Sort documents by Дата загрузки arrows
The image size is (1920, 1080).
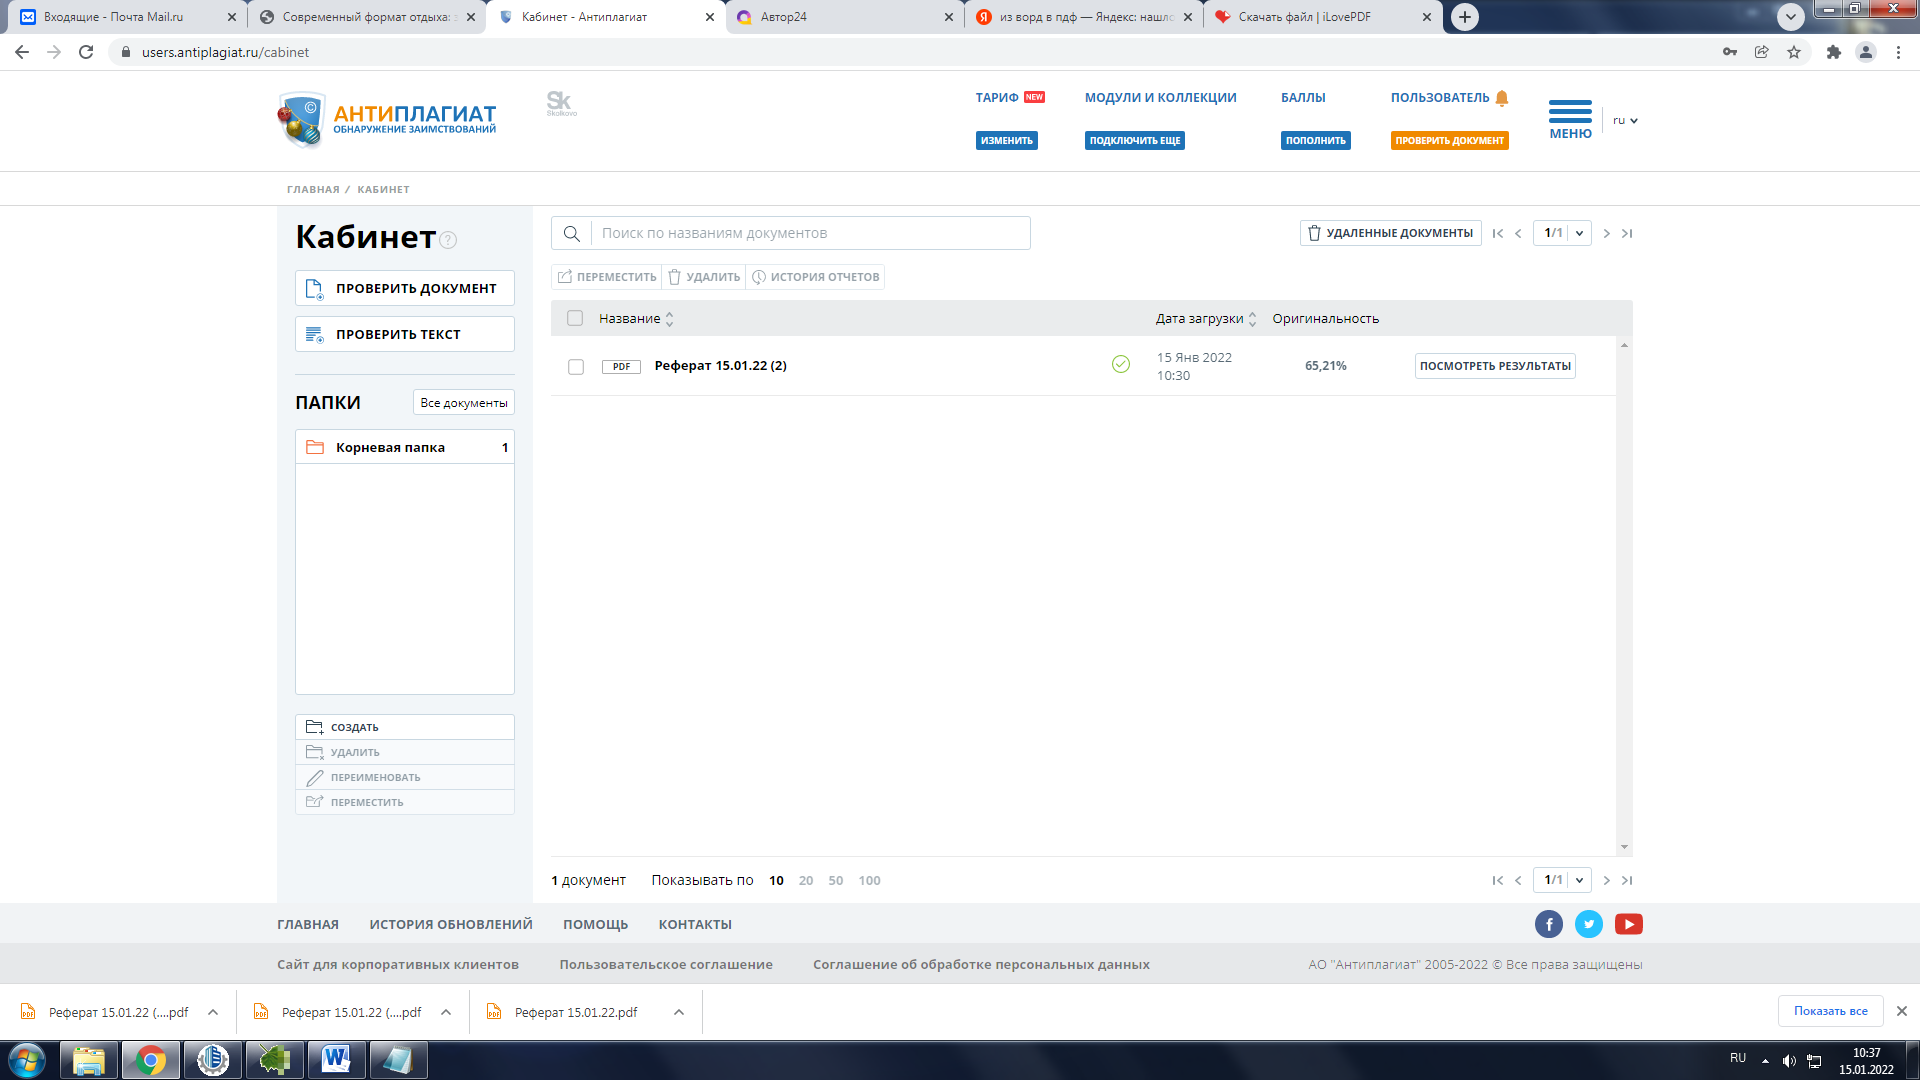1252,319
